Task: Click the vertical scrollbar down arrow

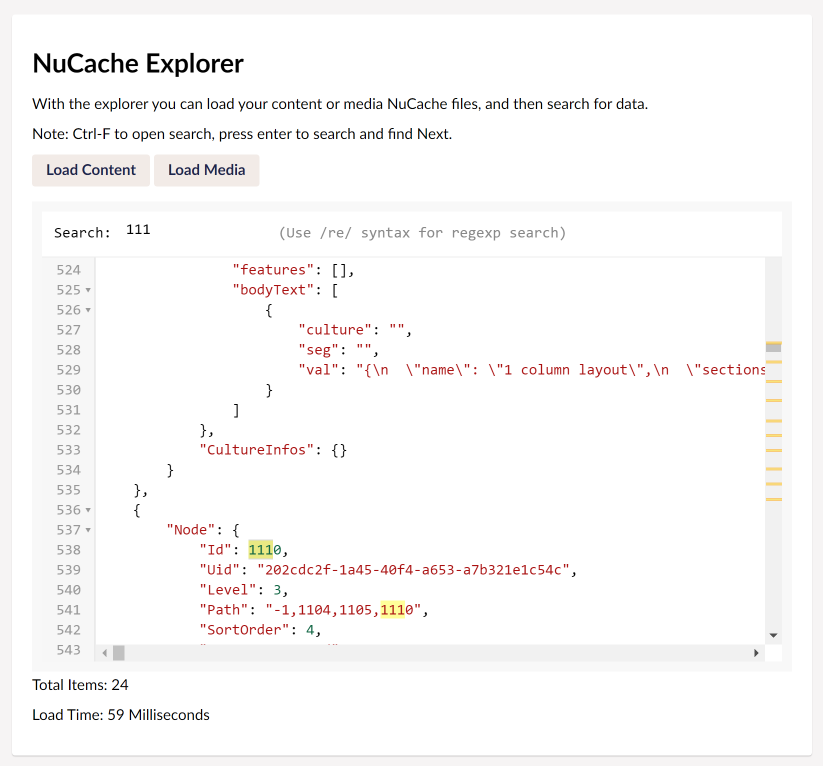Action: pyautogui.click(x=773, y=635)
